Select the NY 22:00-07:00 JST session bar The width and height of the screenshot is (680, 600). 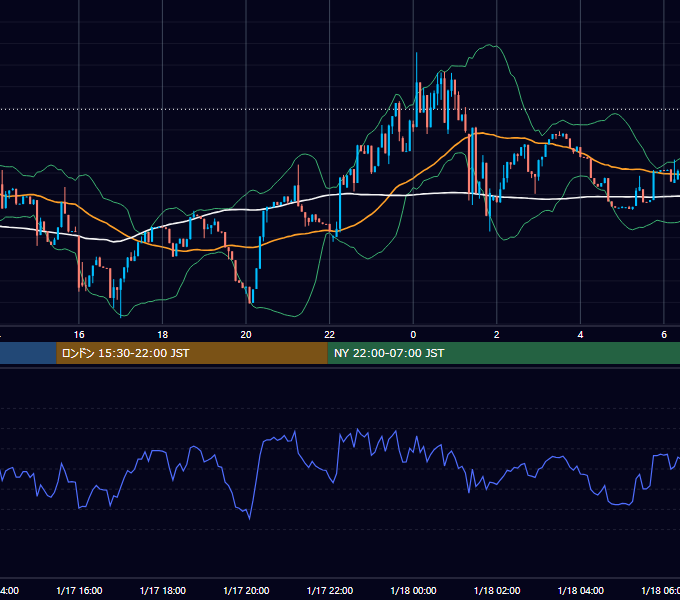(503, 353)
